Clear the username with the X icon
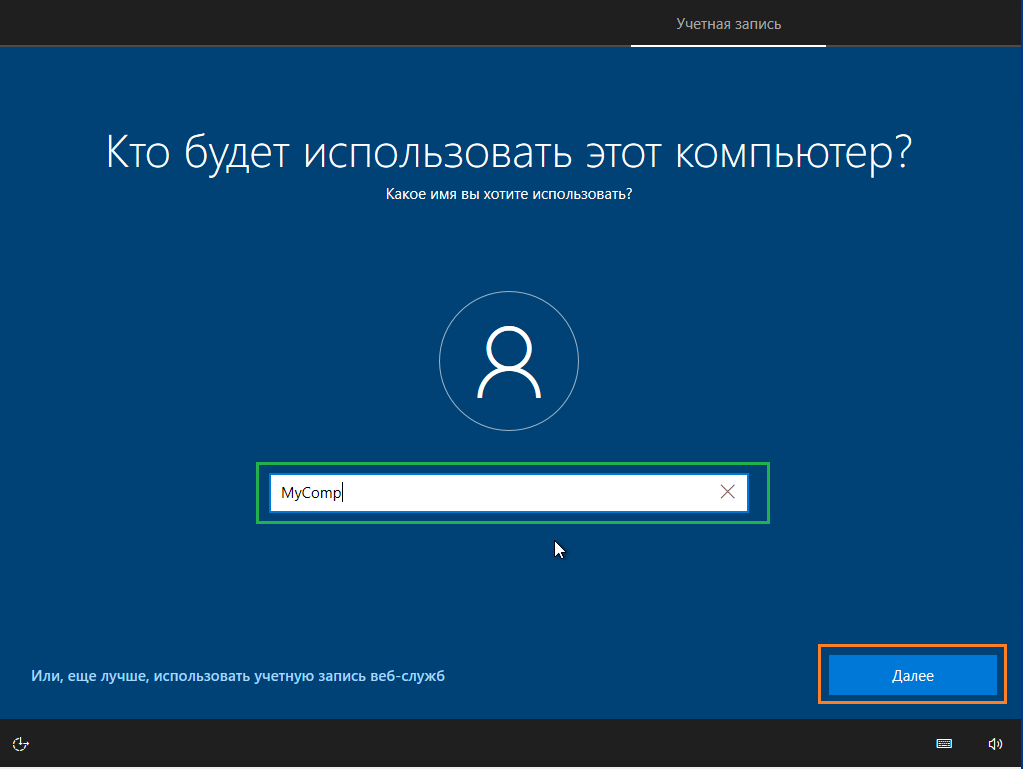This screenshot has width=1023, height=769. (727, 492)
